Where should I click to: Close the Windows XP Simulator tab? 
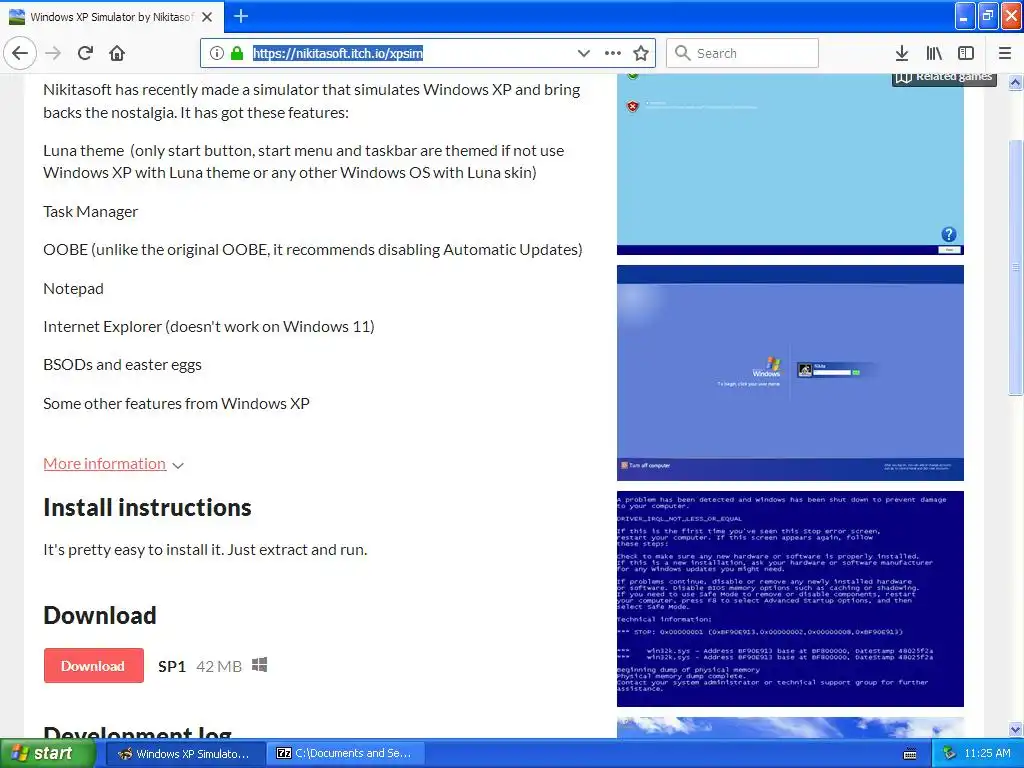click(207, 17)
